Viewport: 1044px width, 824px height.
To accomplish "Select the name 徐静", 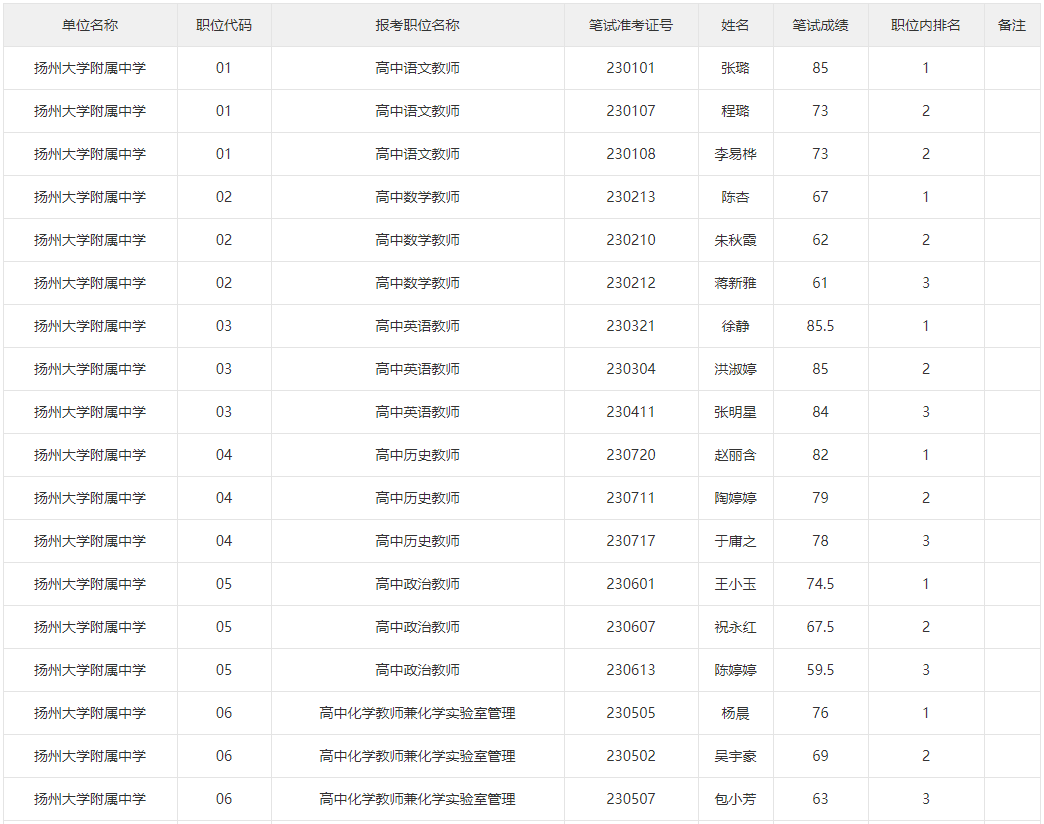I will coord(735,326).
